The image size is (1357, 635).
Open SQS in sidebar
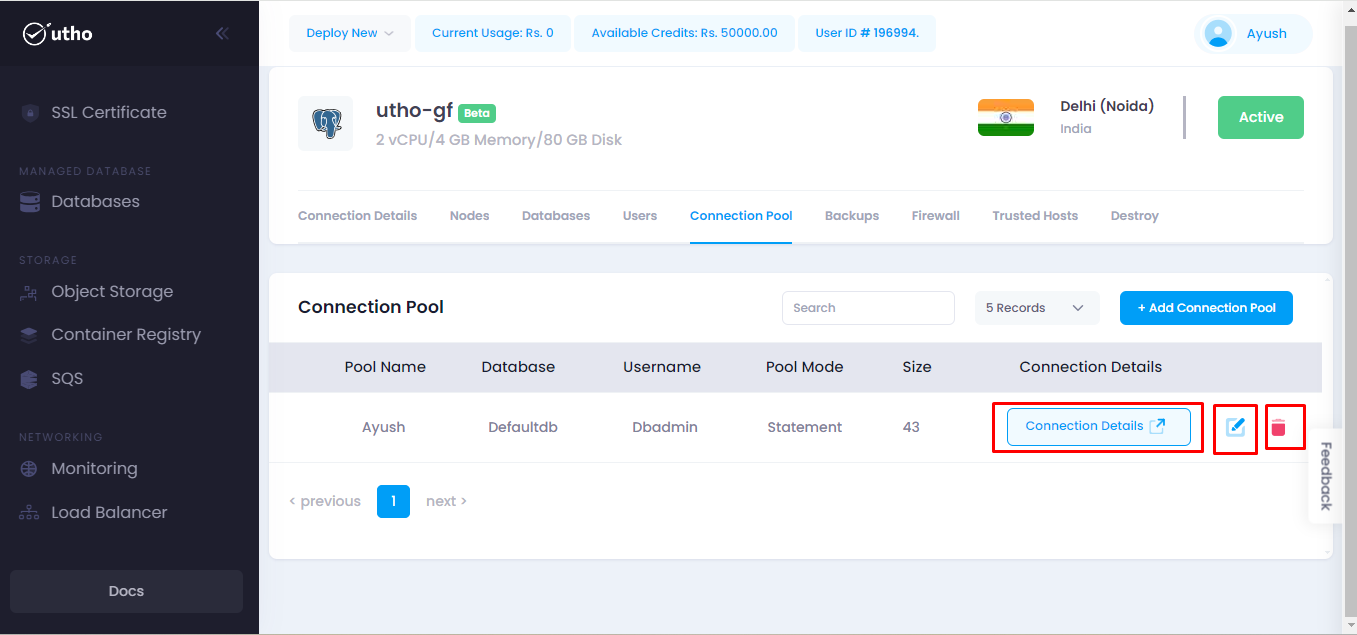(x=67, y=379)
